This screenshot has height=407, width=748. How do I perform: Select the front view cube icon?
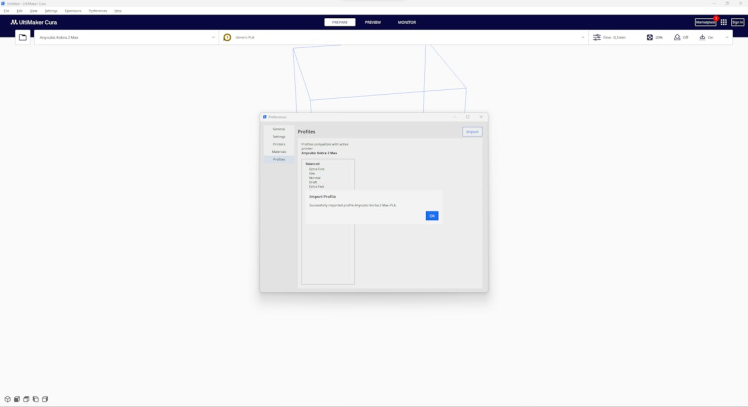(17, 399)
